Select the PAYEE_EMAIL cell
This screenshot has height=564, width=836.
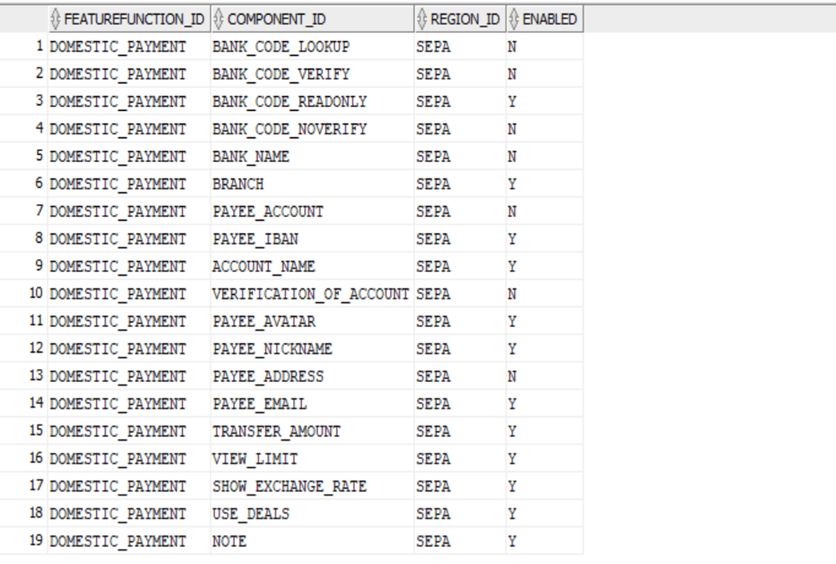point(312,404)
